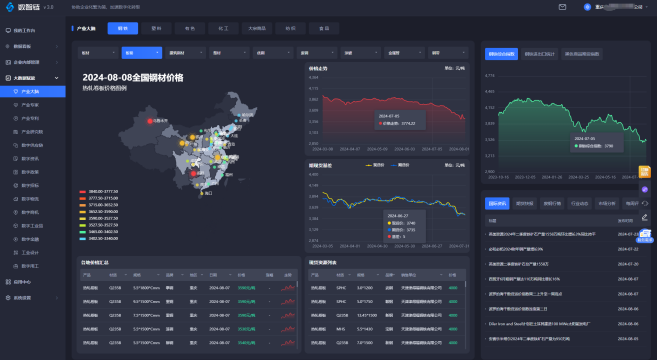
Task: Open the Dilar Iron and Steel news headline
Action: tap(540, 324)
